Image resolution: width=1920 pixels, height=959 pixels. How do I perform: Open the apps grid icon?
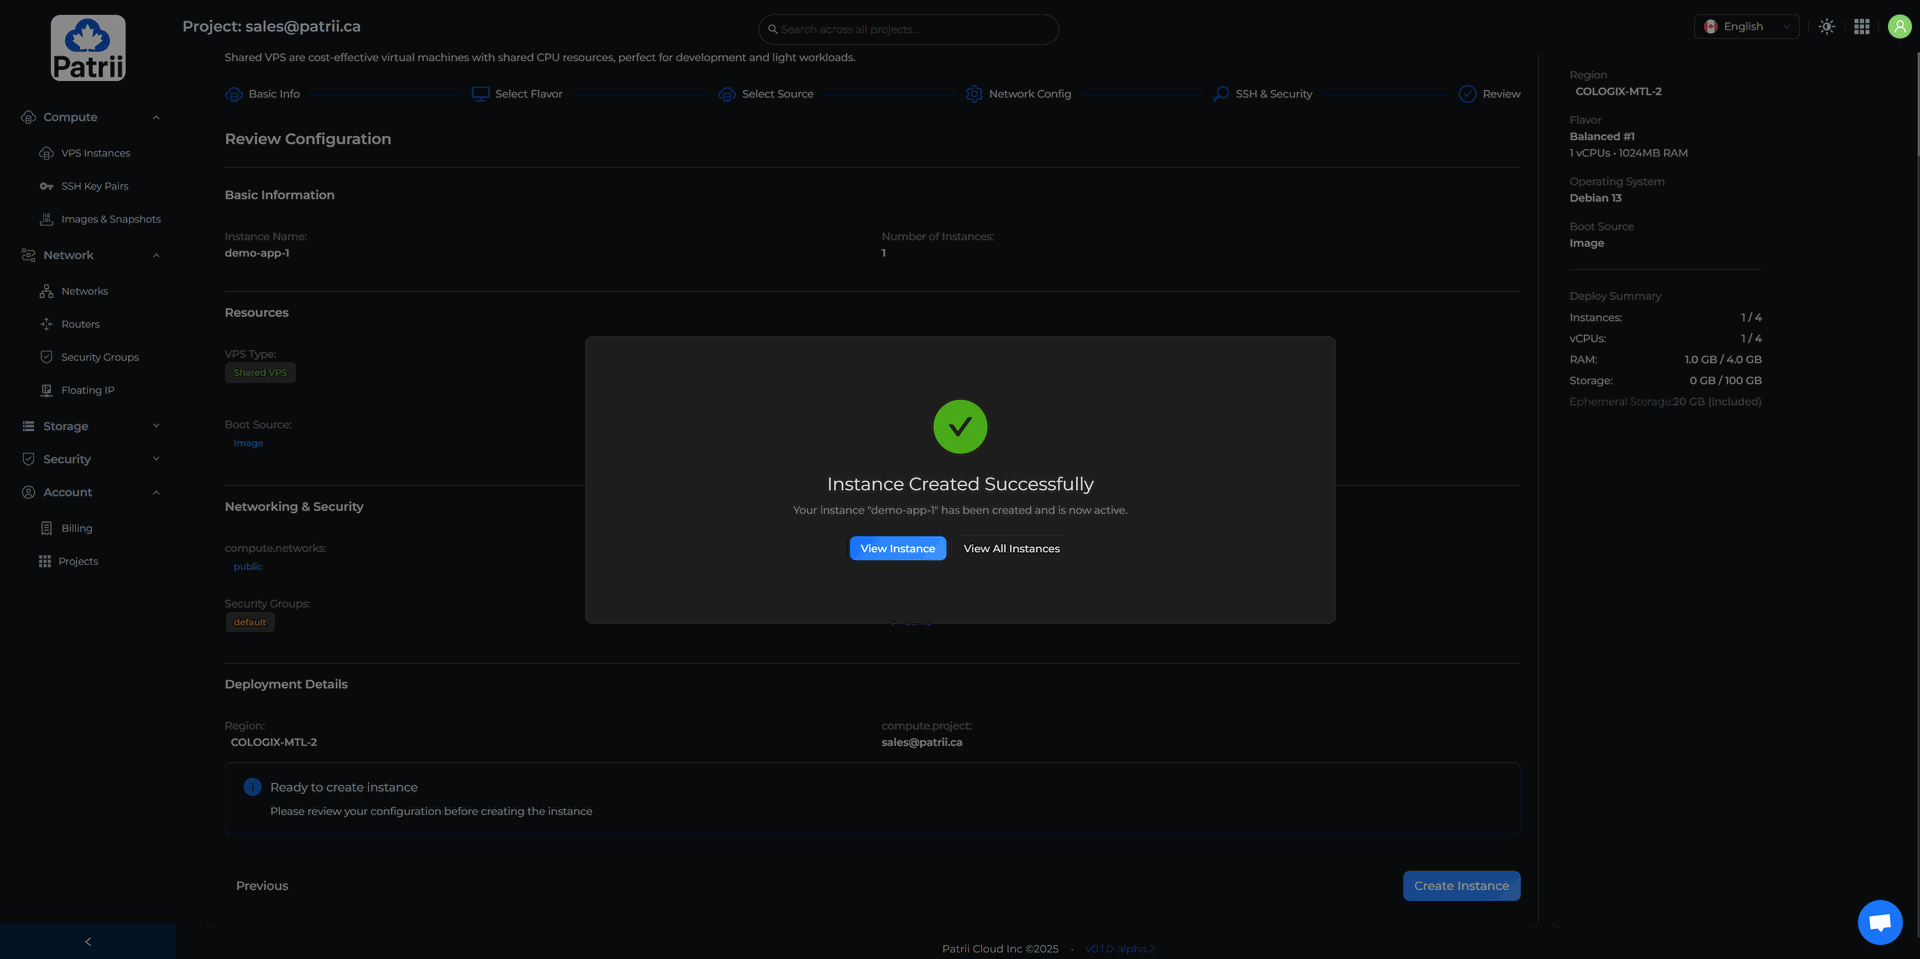coord(1861,27)
